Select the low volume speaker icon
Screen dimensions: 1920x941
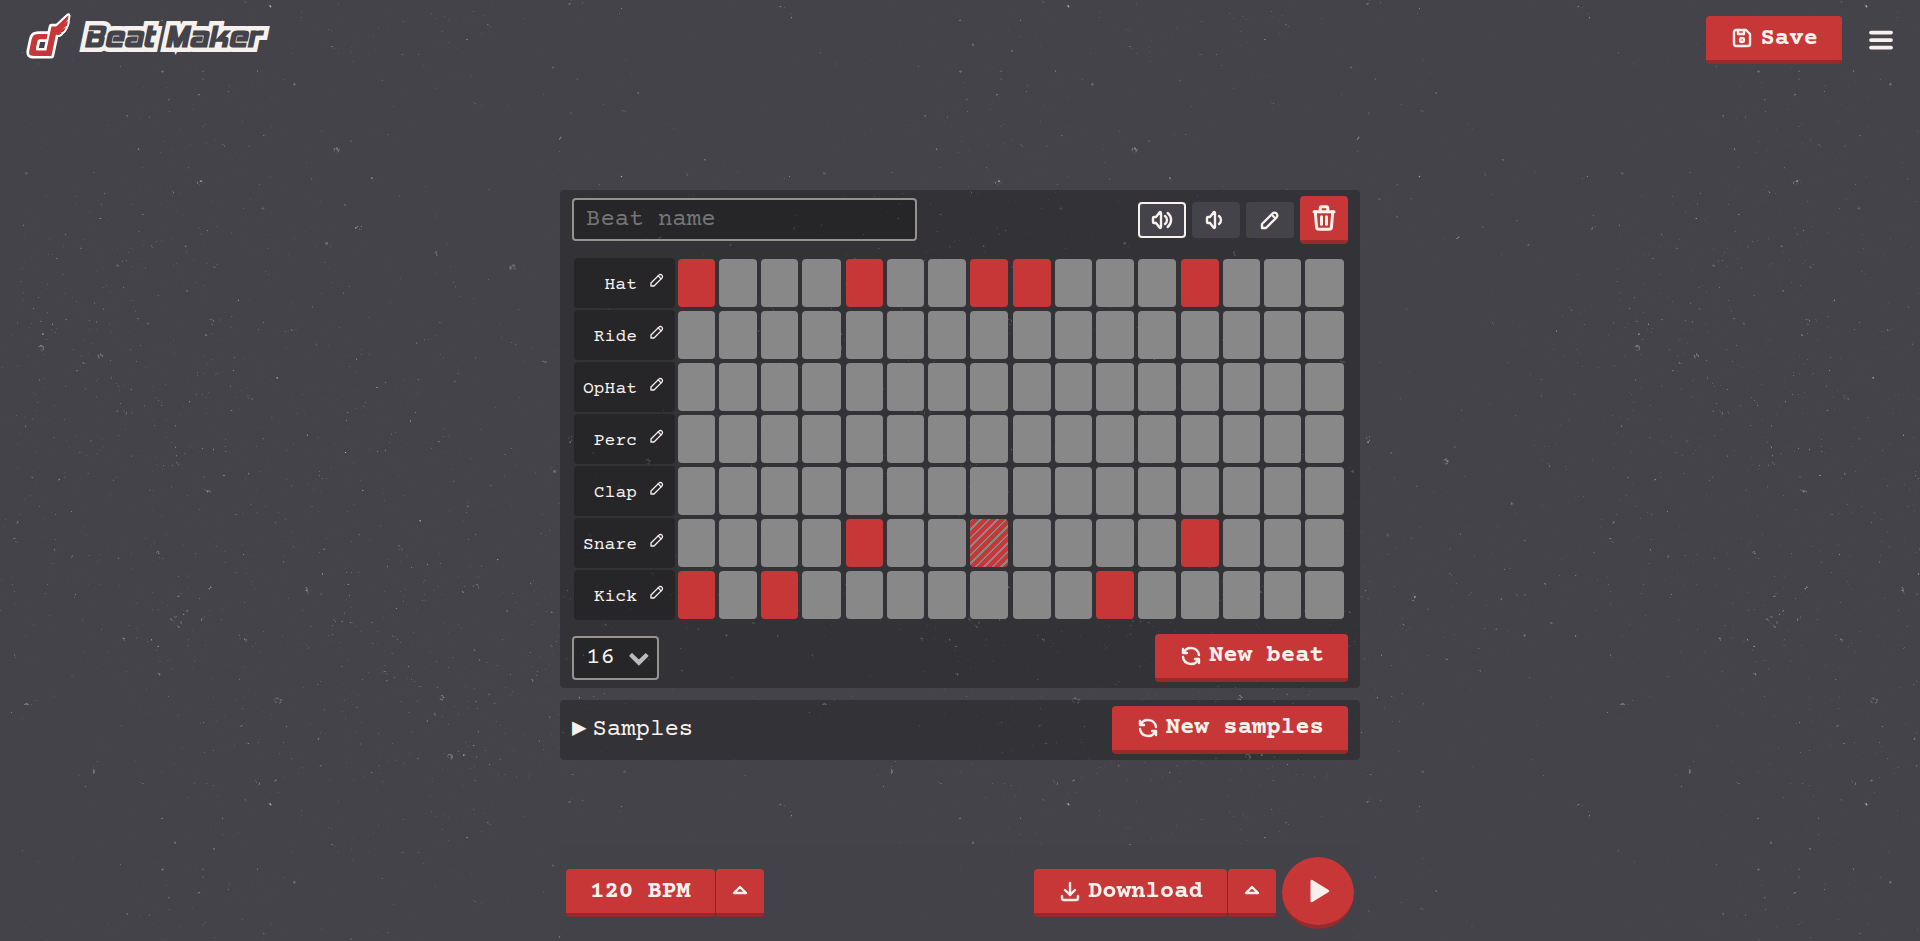pos(1215,220)
